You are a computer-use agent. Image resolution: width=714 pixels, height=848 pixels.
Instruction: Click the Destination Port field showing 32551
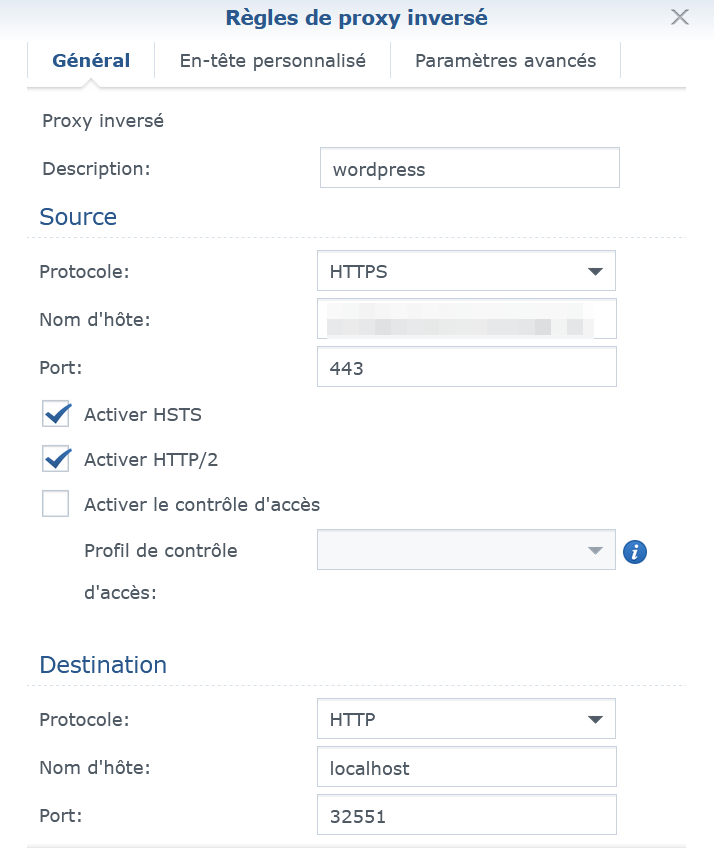coord(466,815)
